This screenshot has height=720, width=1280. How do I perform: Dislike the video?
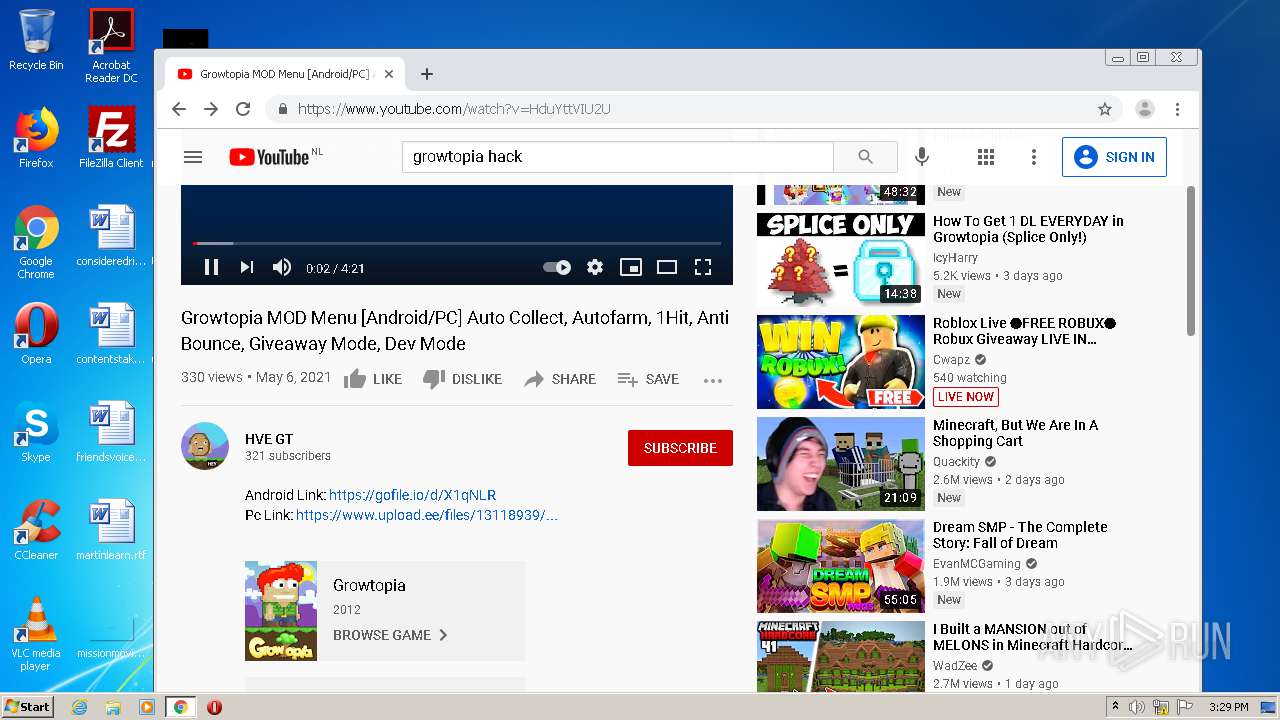coord(462,379)
